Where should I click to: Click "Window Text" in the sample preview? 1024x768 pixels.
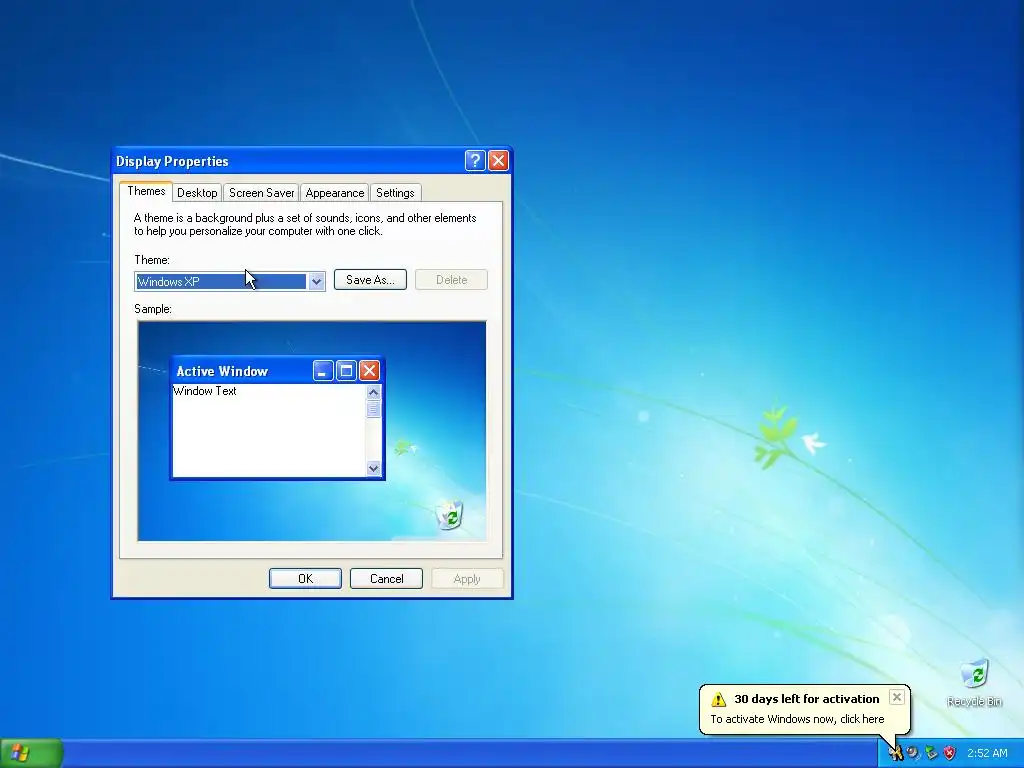[205, 391]
